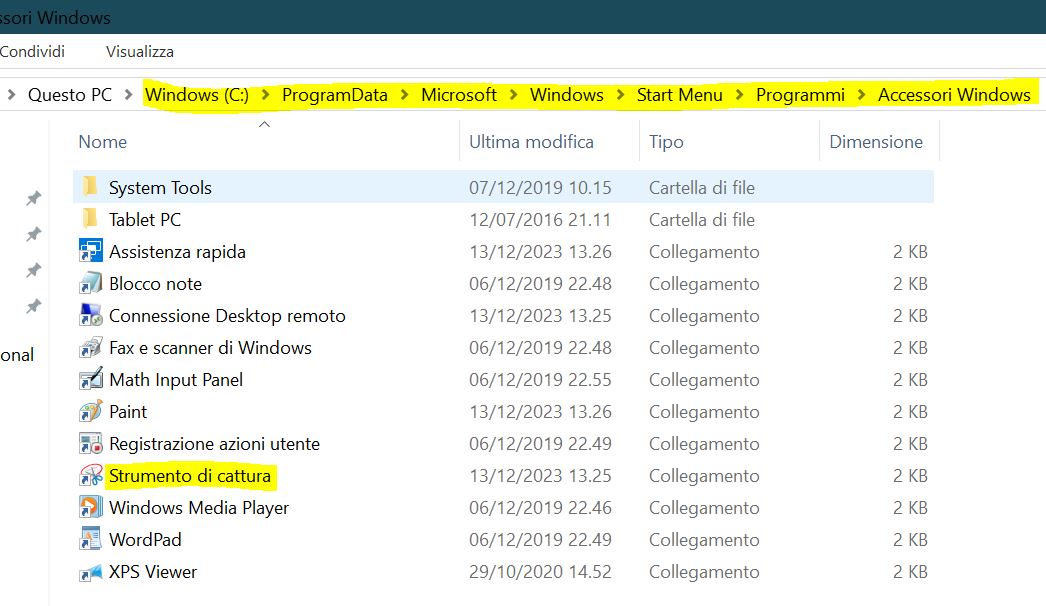This screenshot has height=606, width=1046.
Task: Select the System Tools name text
Action: [x=160, y=188]
